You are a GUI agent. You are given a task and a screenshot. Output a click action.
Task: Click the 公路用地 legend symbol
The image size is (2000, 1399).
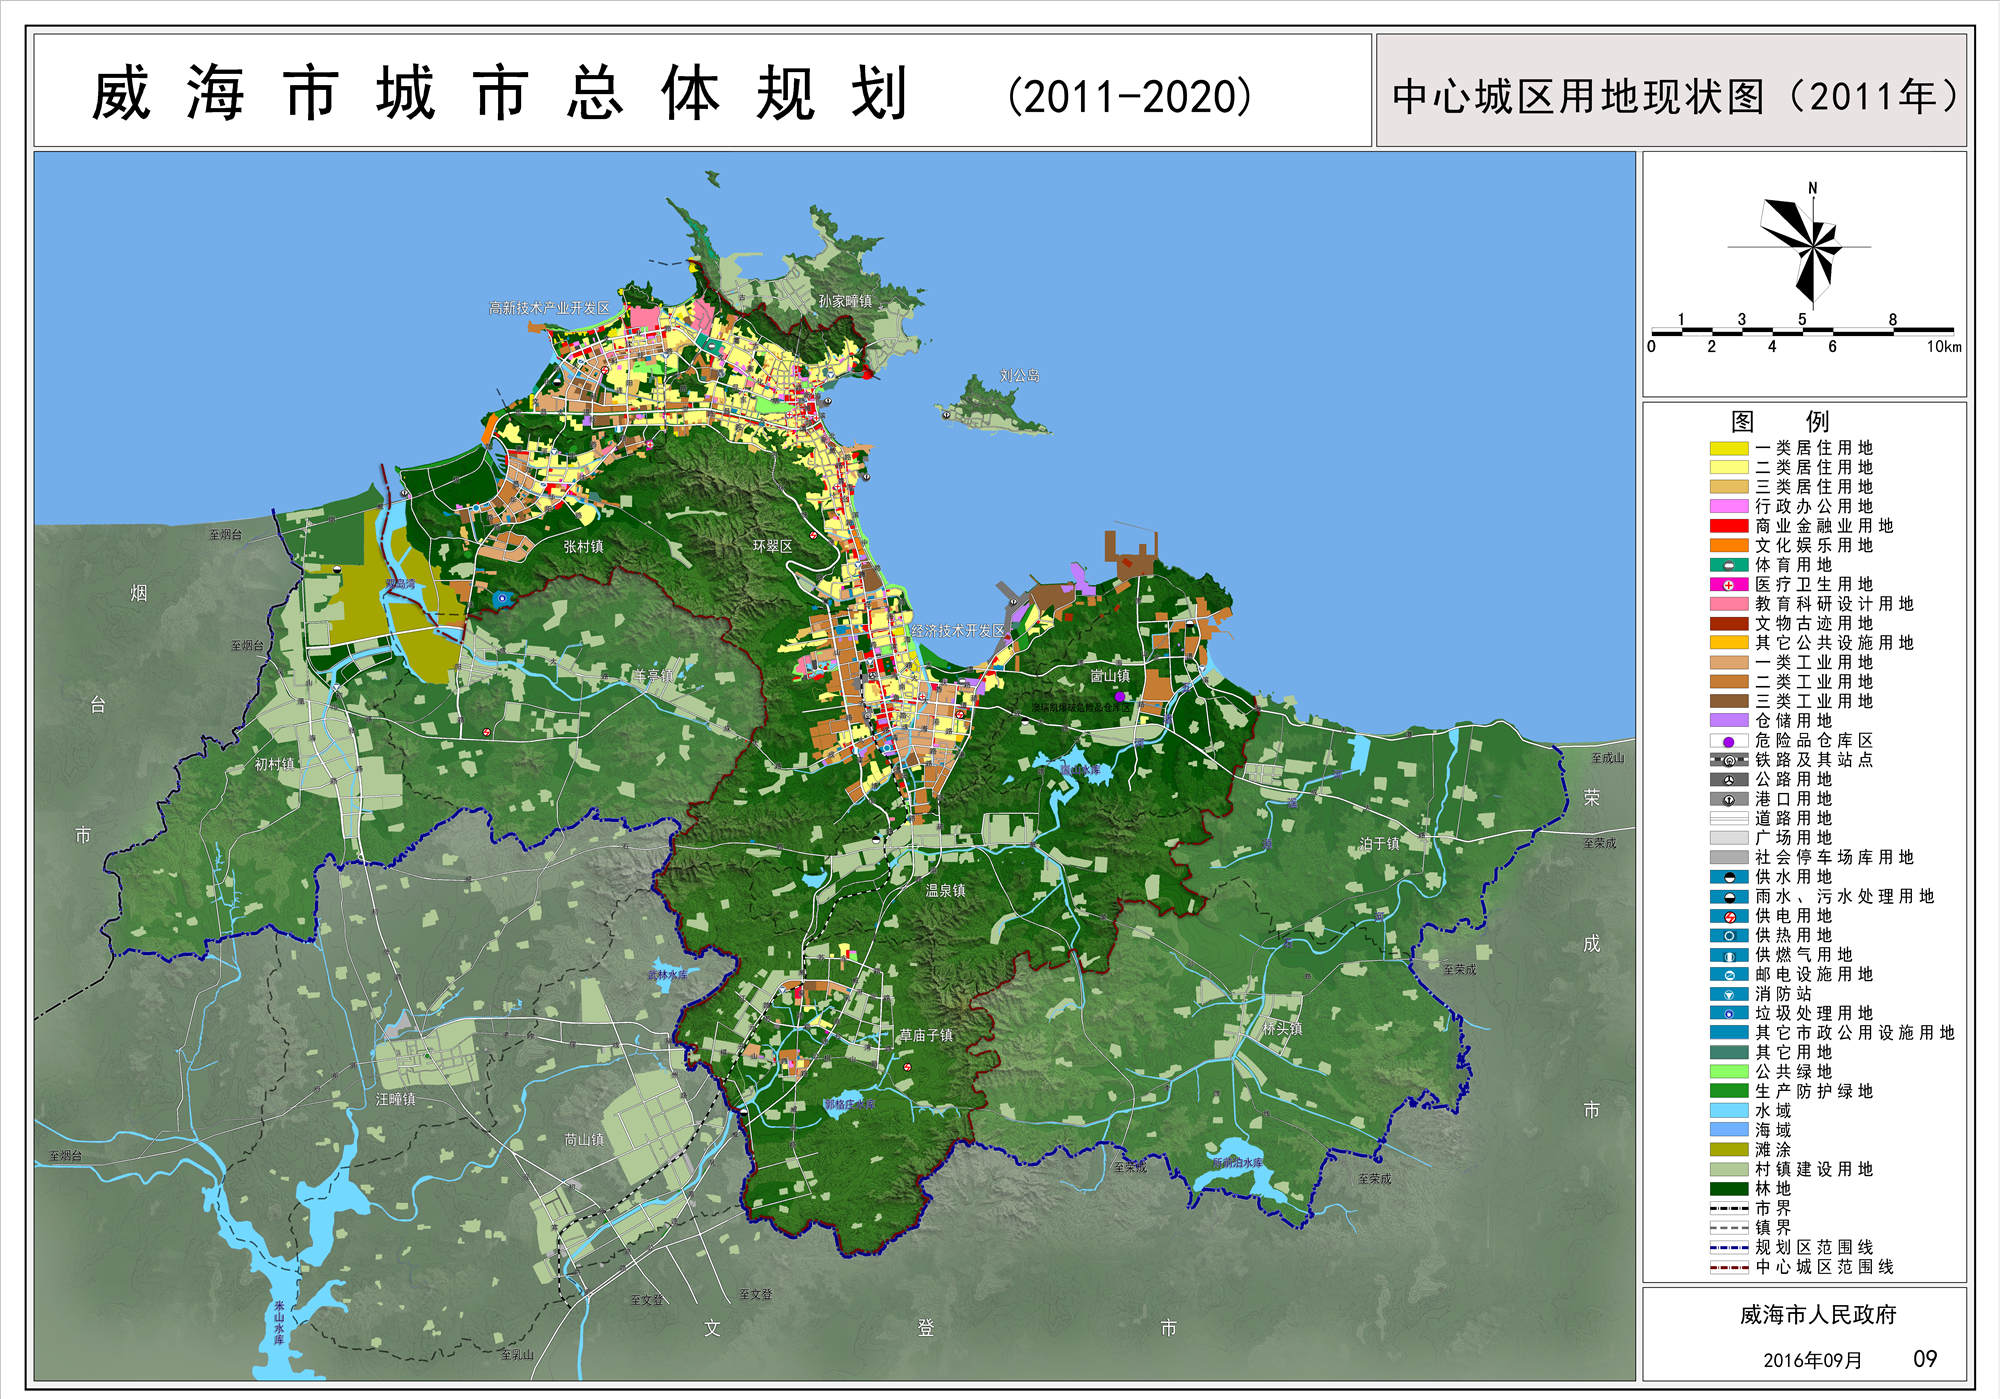click(x=1728, y=780)
